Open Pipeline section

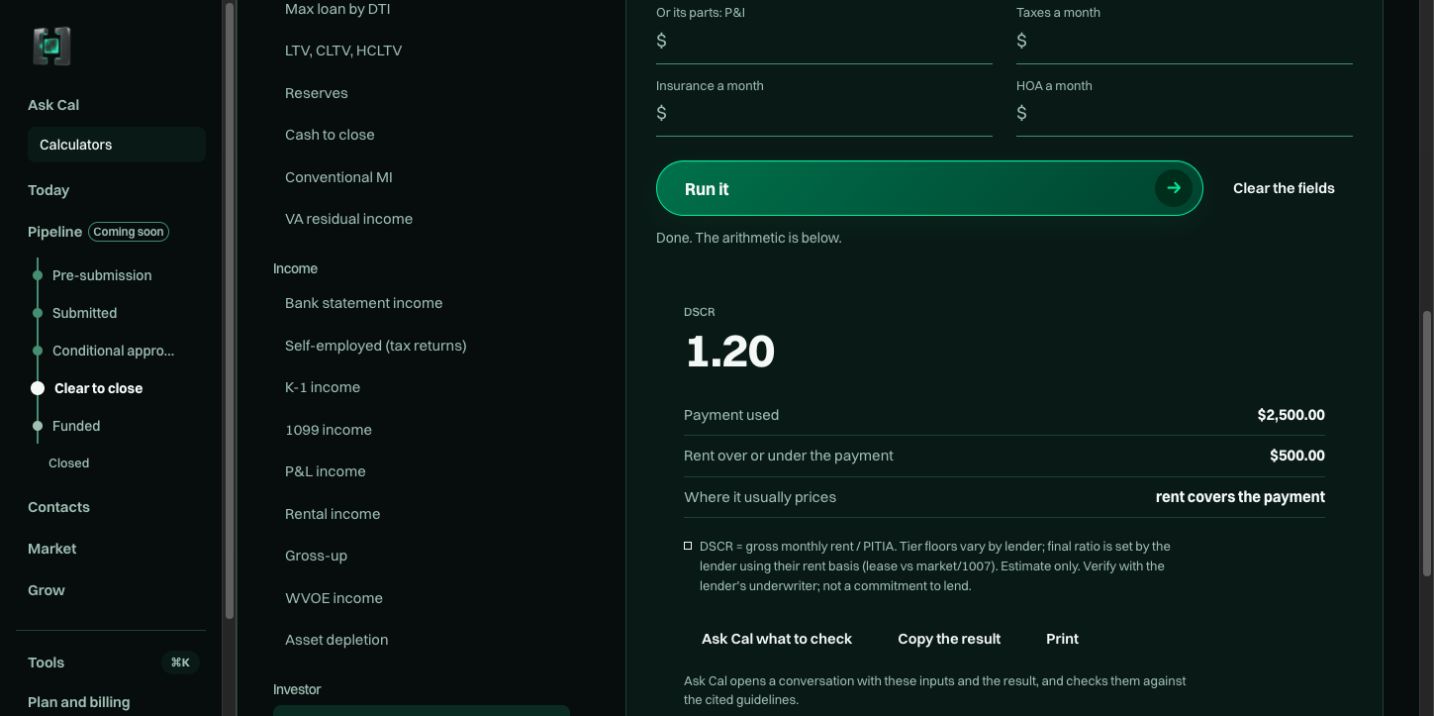click(55, 232)
